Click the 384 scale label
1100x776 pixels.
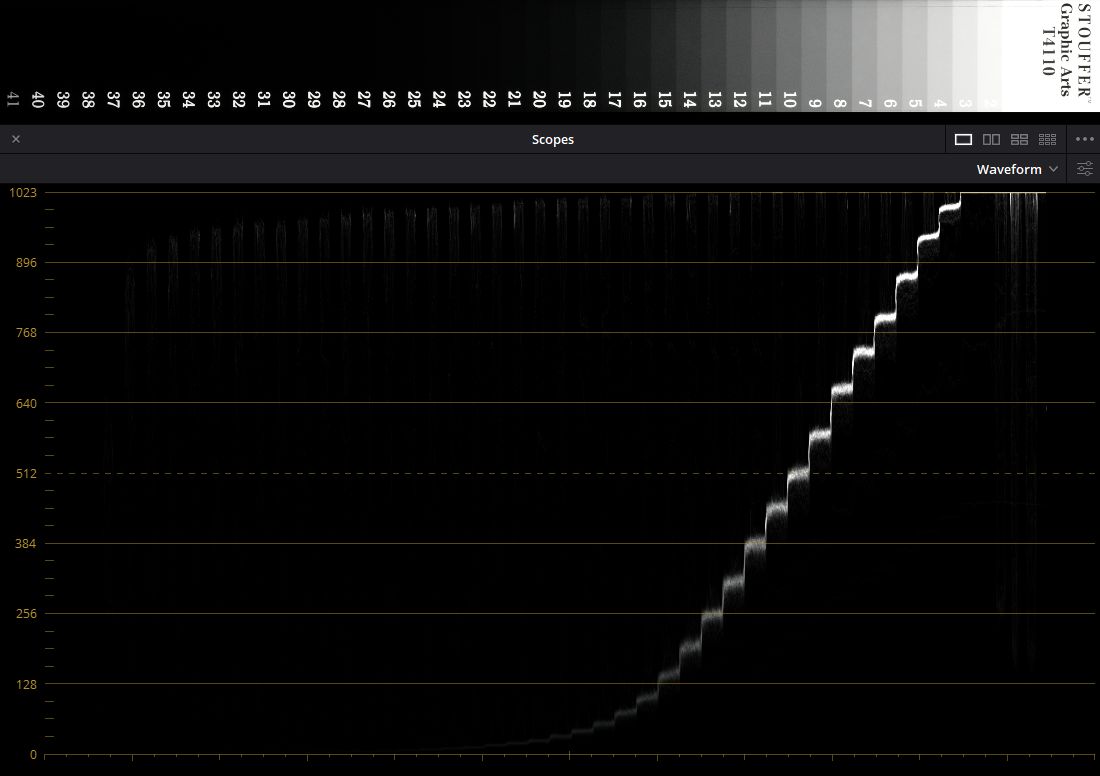click(x=26, y=543)
